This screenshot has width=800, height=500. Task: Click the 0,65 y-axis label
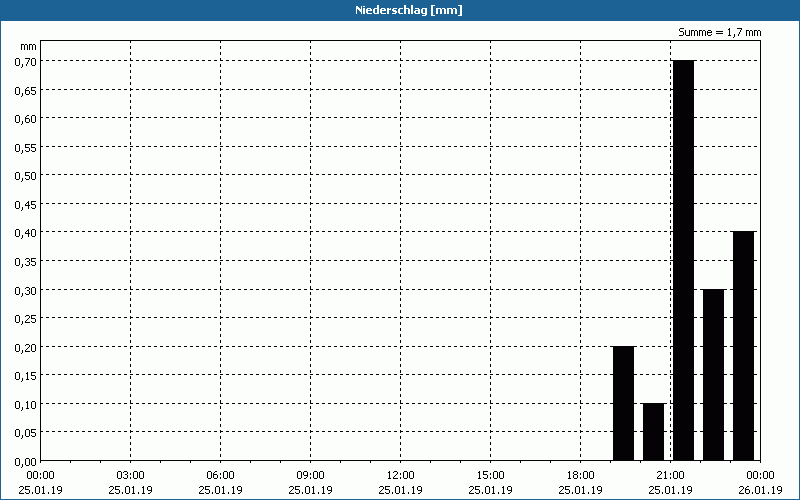click(26, 90)
